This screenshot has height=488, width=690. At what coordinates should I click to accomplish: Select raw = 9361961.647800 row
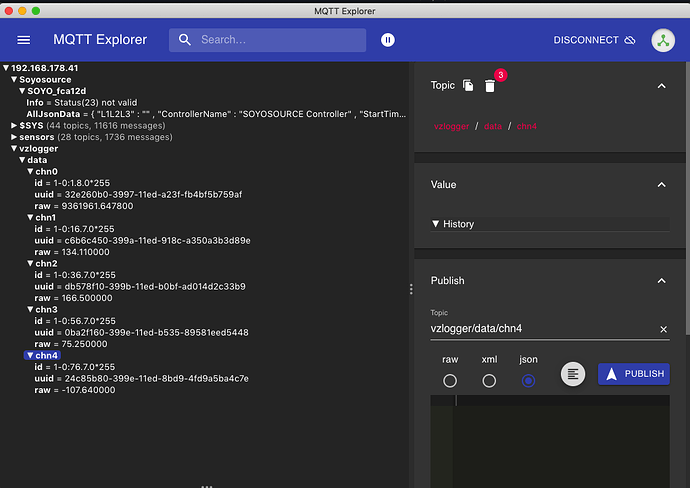point(84,206)
